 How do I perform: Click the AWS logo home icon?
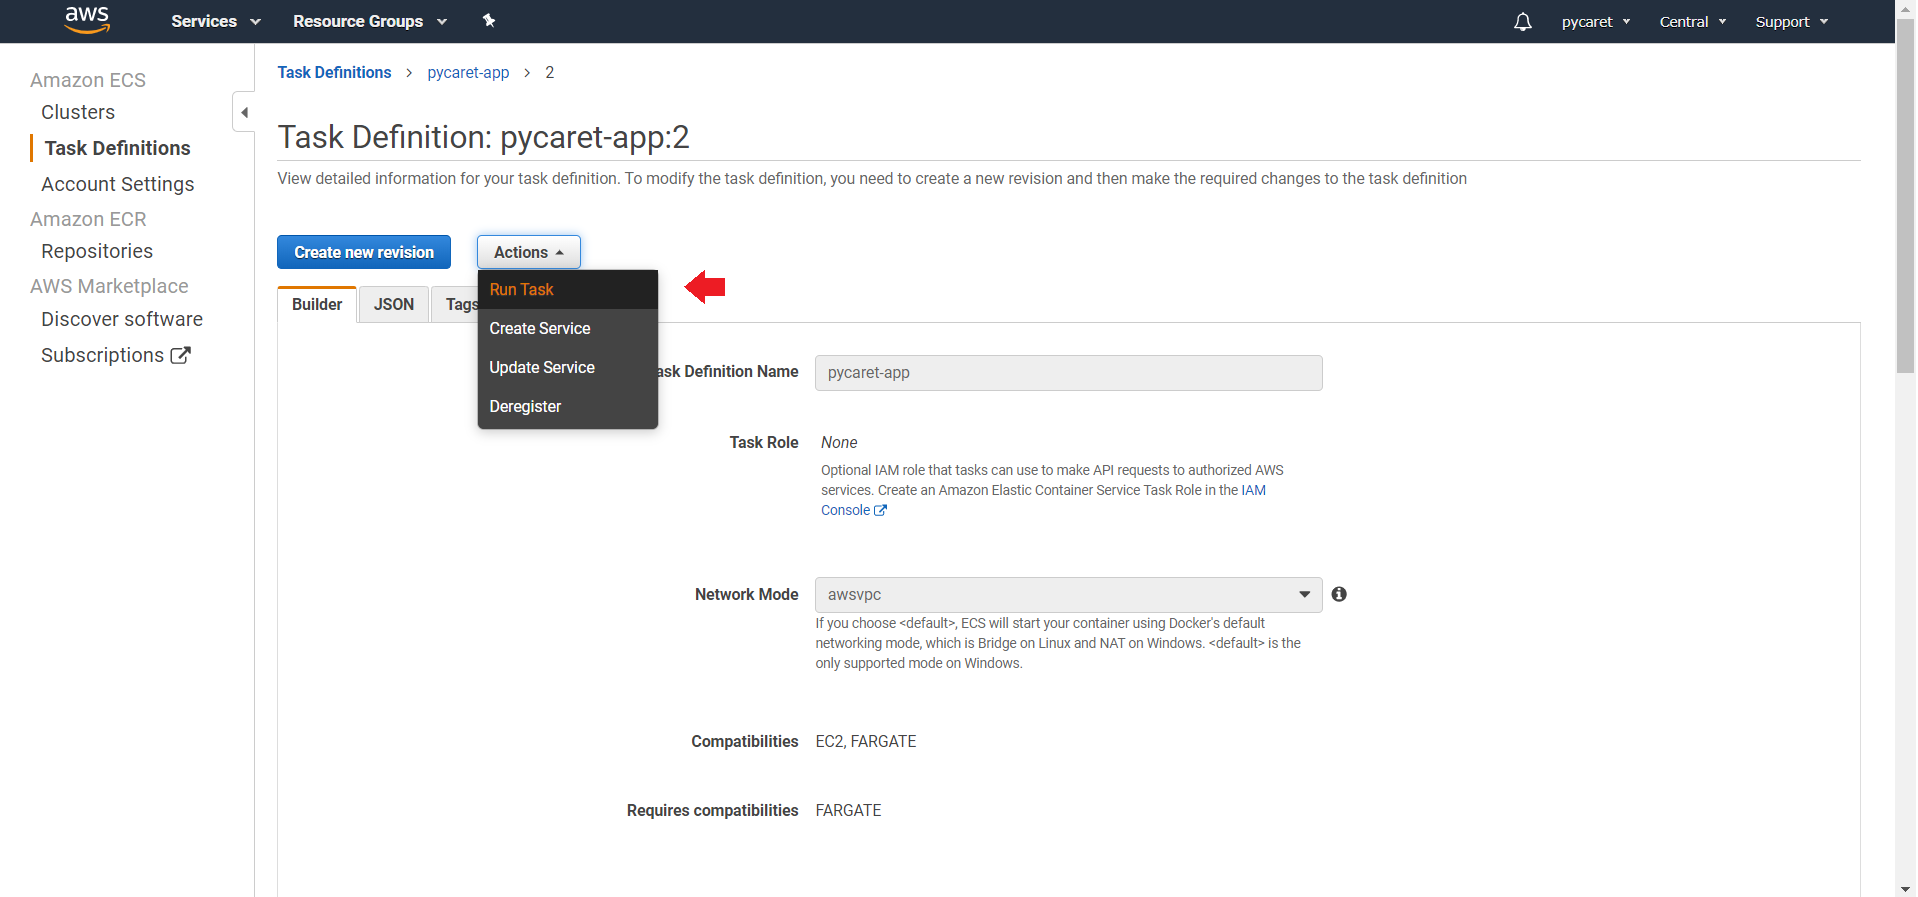click(87, 20)
